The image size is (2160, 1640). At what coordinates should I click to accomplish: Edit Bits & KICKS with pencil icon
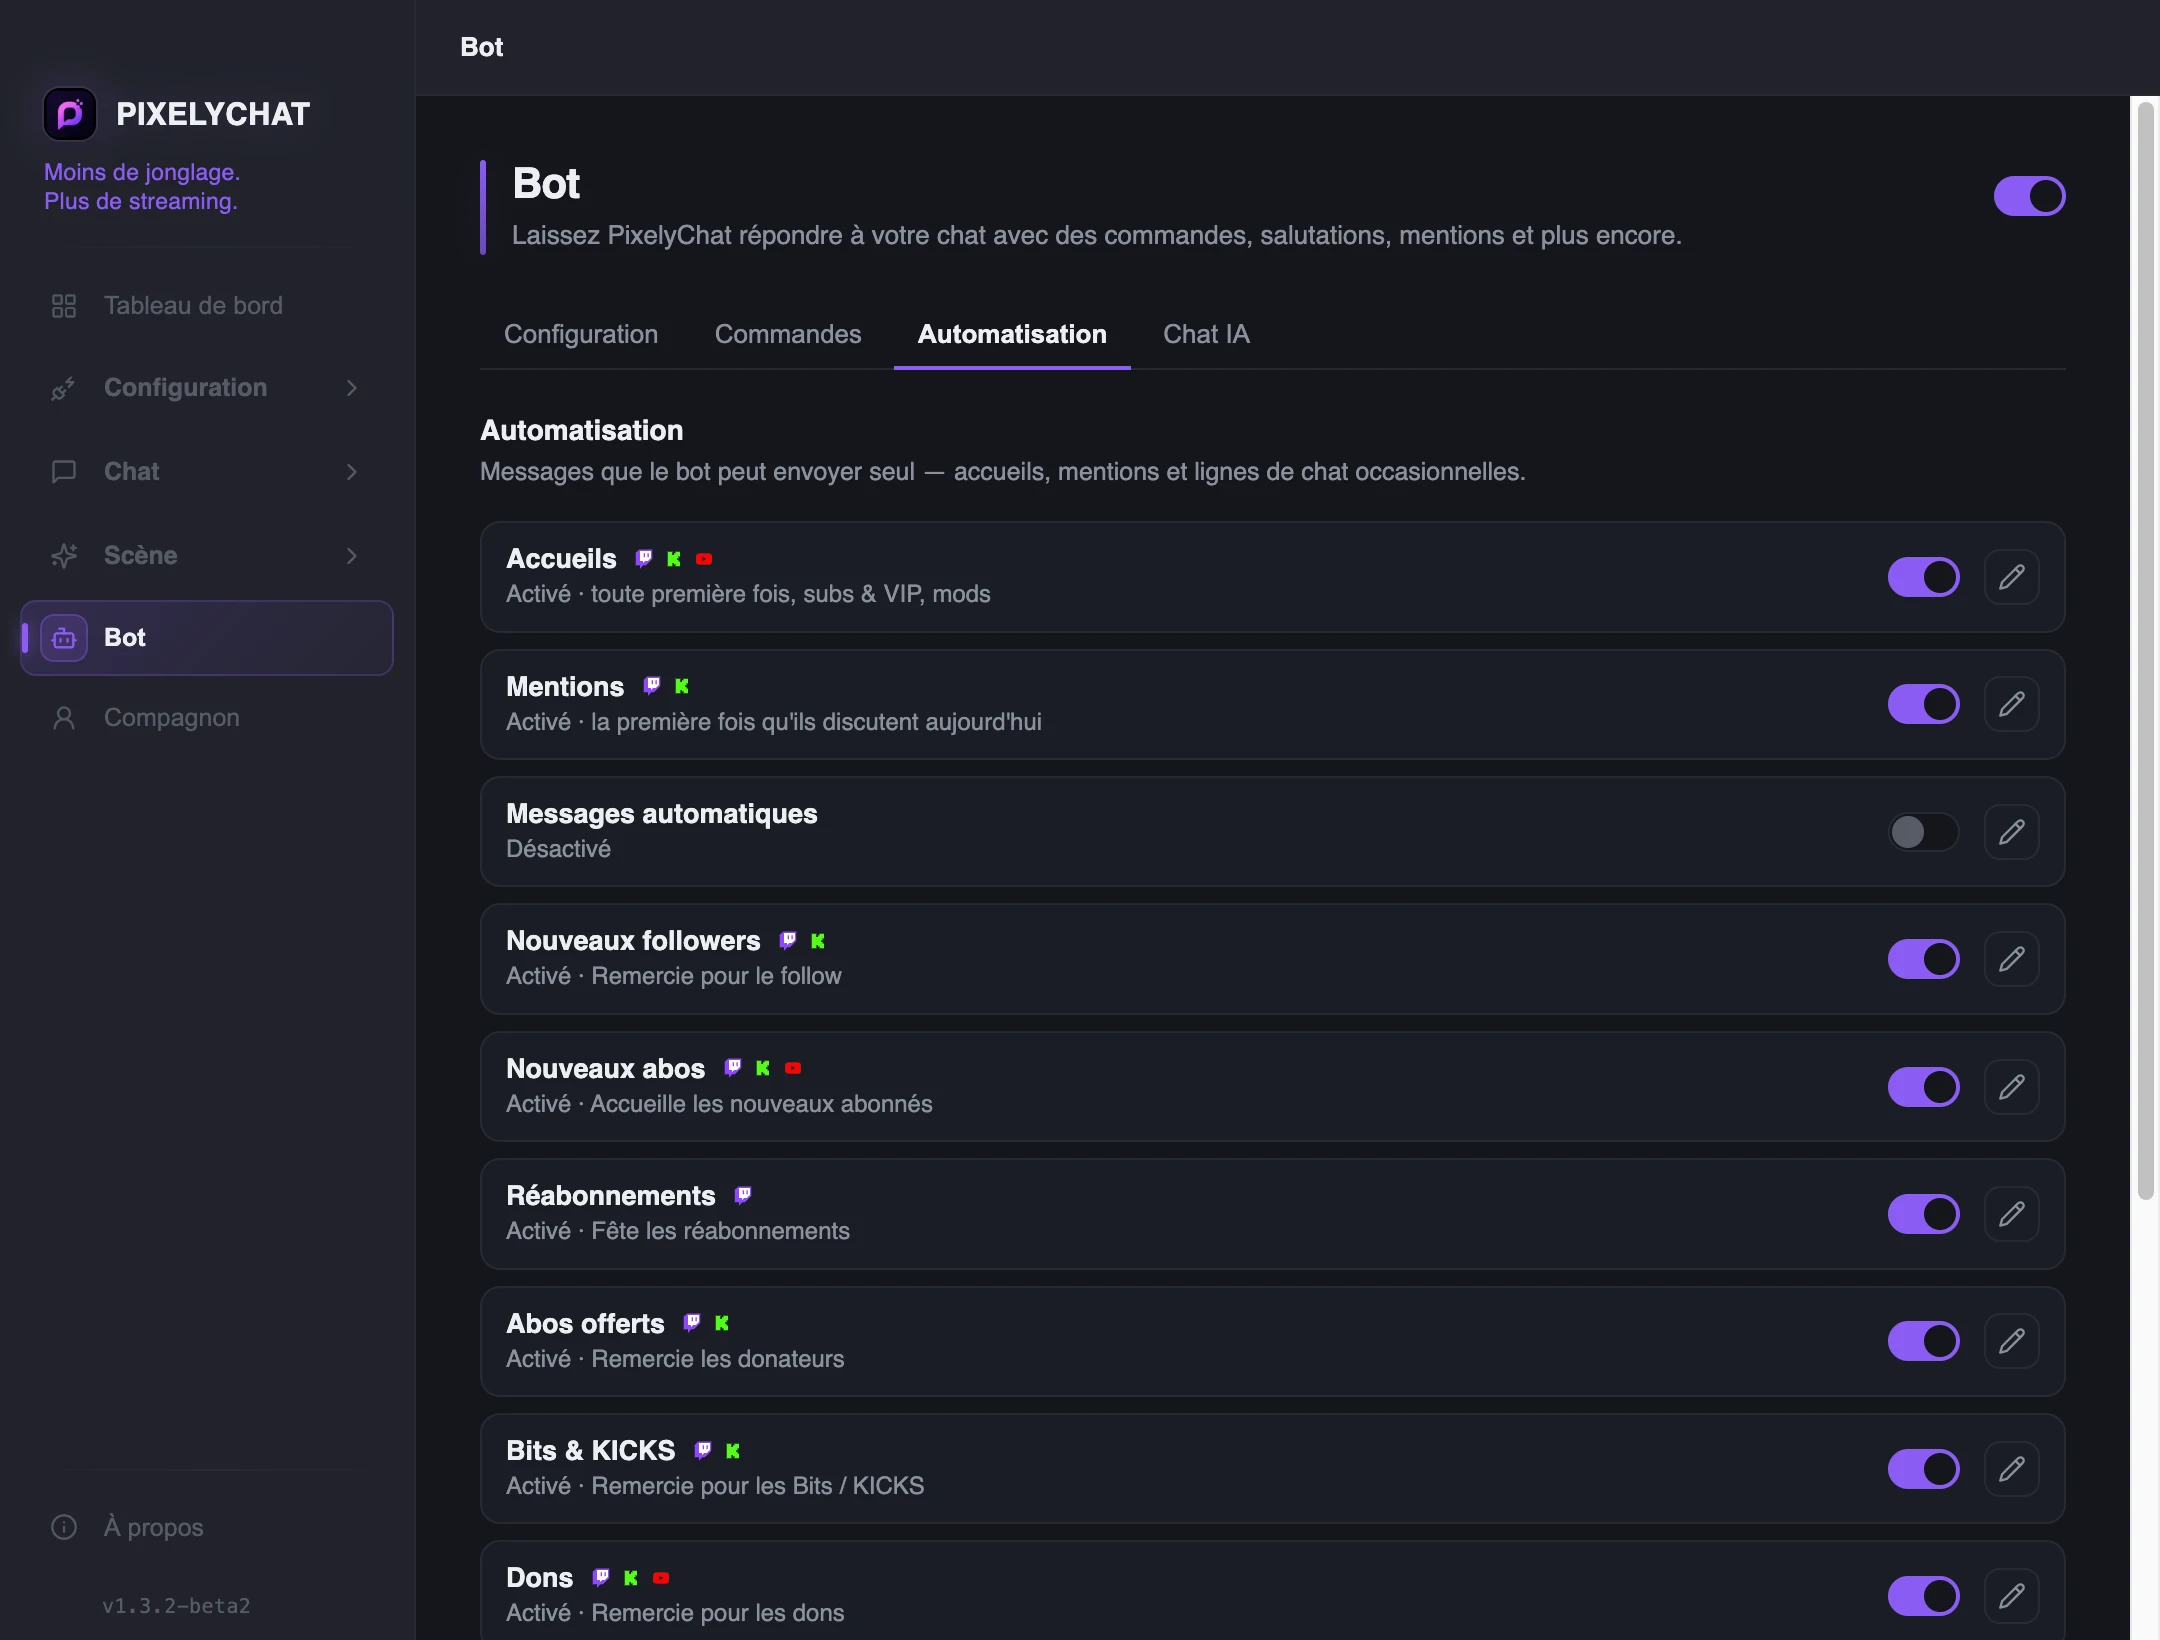pyautogui.click(x=2012, y=1469)
